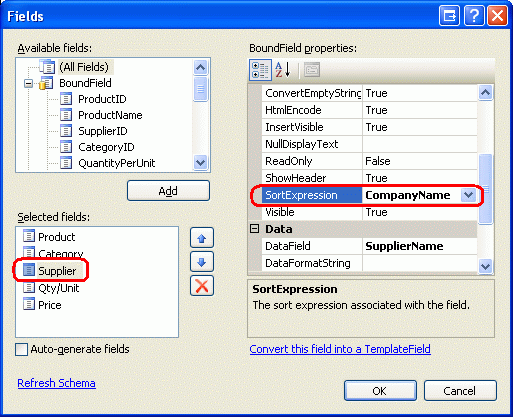The height and width of the screenshot is (417, 513).
Task: Click the Available fields scrollbar thumb
Action: [200, 89]
